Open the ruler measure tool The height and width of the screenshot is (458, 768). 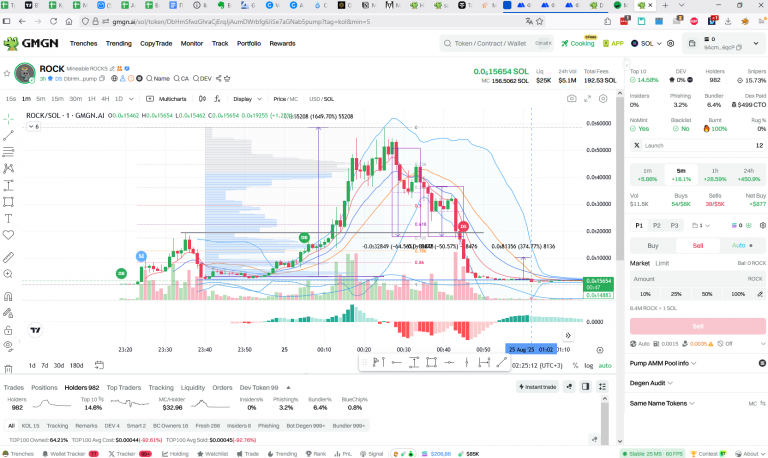pos(8,257)
